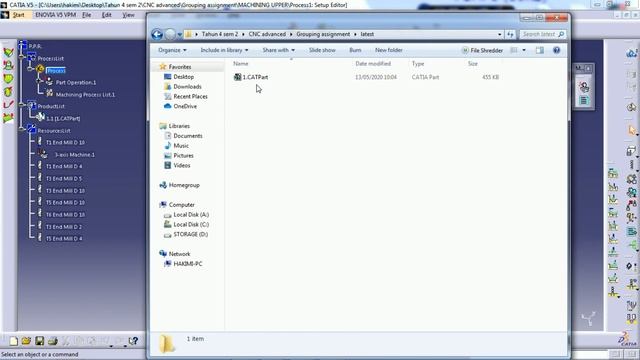Click the Explorer help question-mark icon

click(x=556, y=50)
